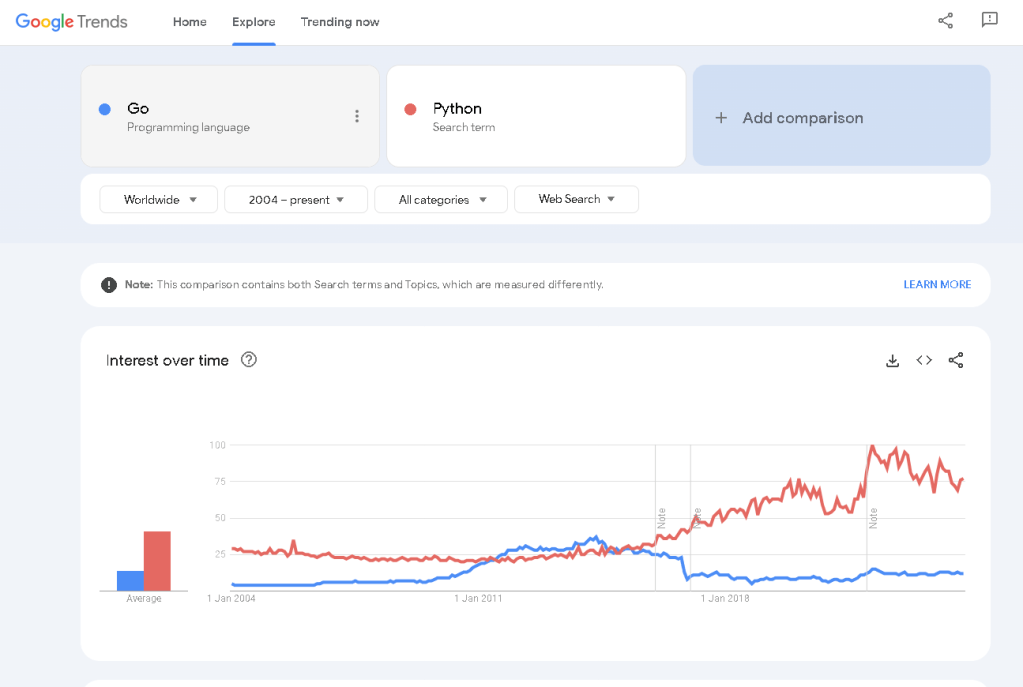Open the send feedback icon in header
The width and height of the screenshot is (1023, 687).
pyautogui.click(x=990, y=20)
